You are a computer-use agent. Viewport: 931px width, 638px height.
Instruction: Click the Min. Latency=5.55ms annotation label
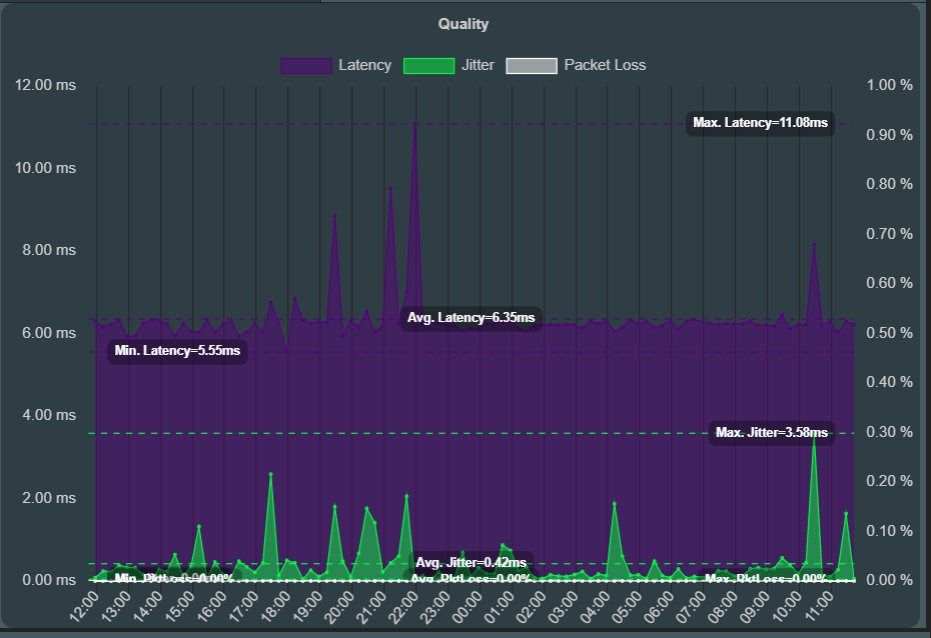[x=177, y=351]
